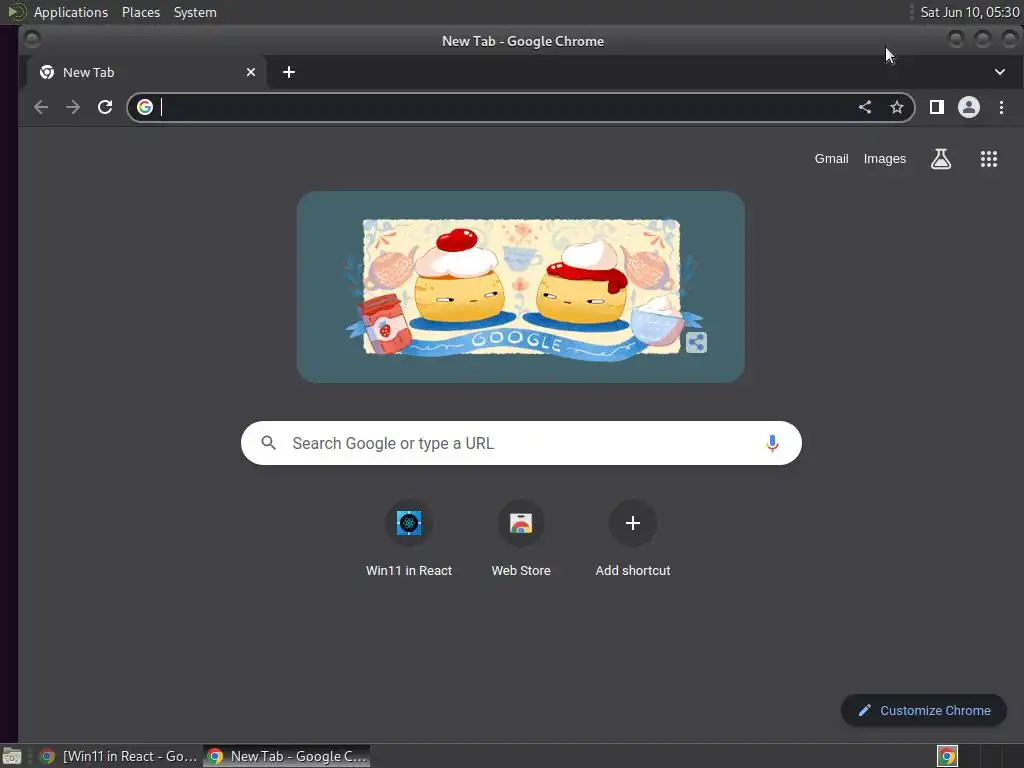Click the date and time clock
Screen dimensions: 1024x768
[x=970, y=12]
